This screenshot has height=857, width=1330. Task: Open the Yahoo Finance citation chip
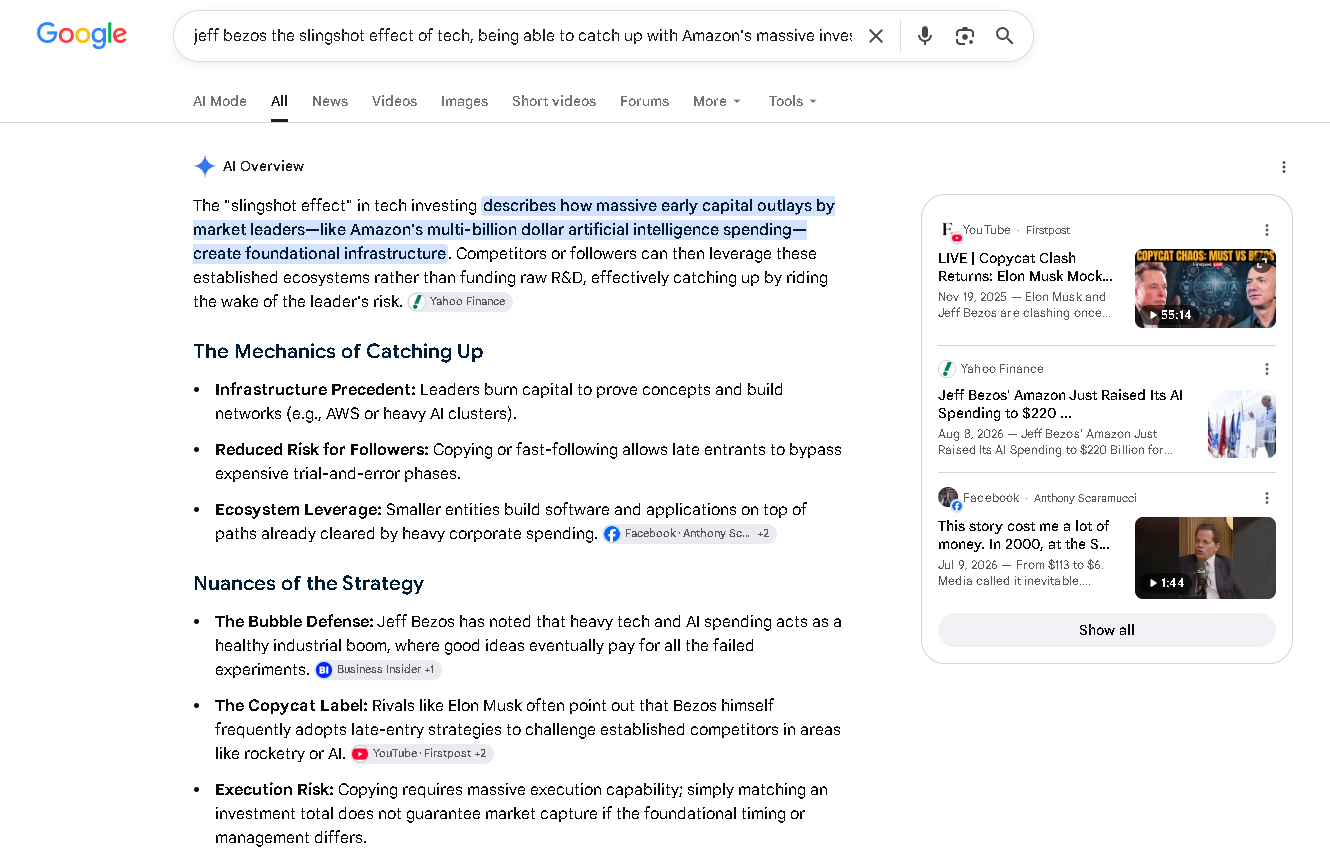460,301
